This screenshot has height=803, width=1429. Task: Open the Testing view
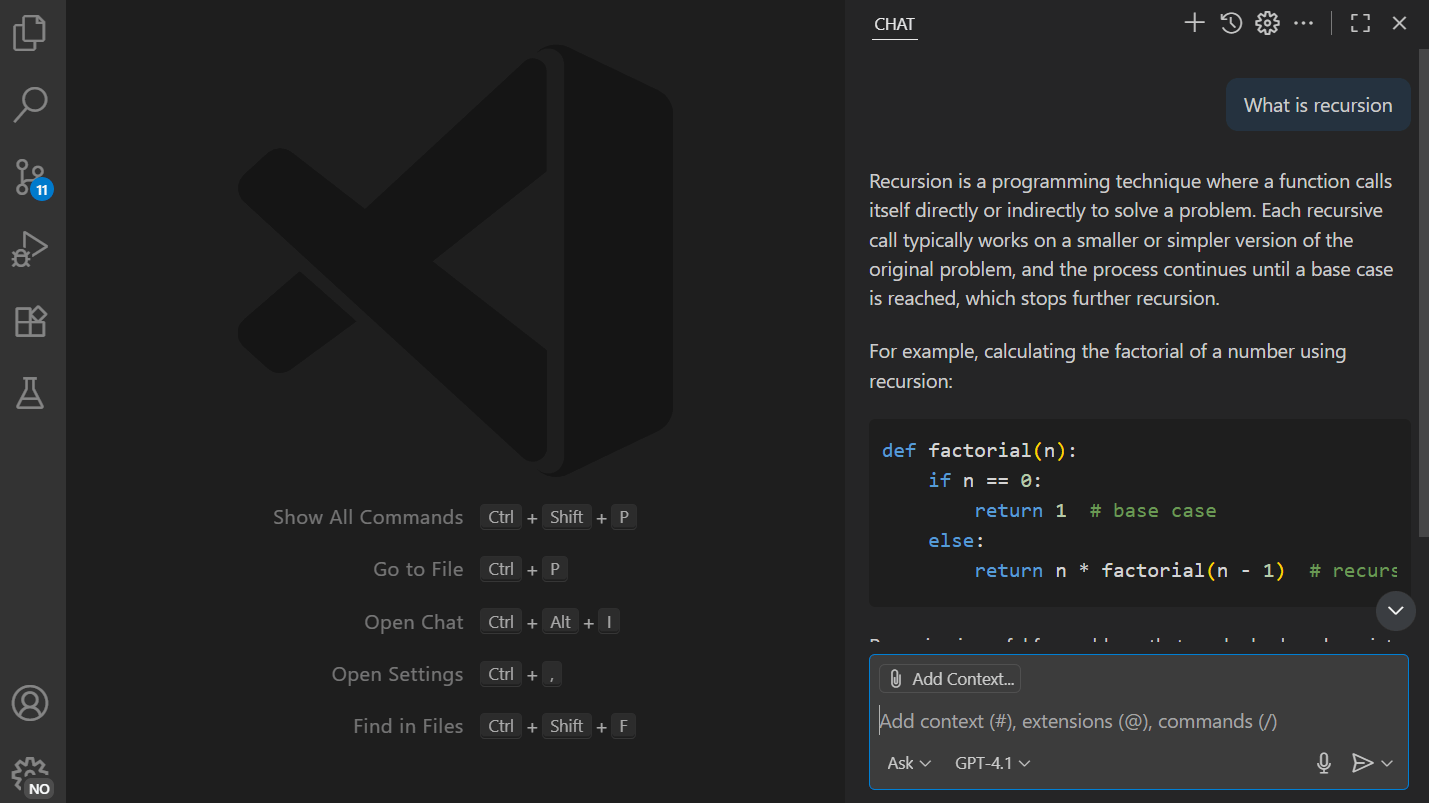tap(30, 392)
